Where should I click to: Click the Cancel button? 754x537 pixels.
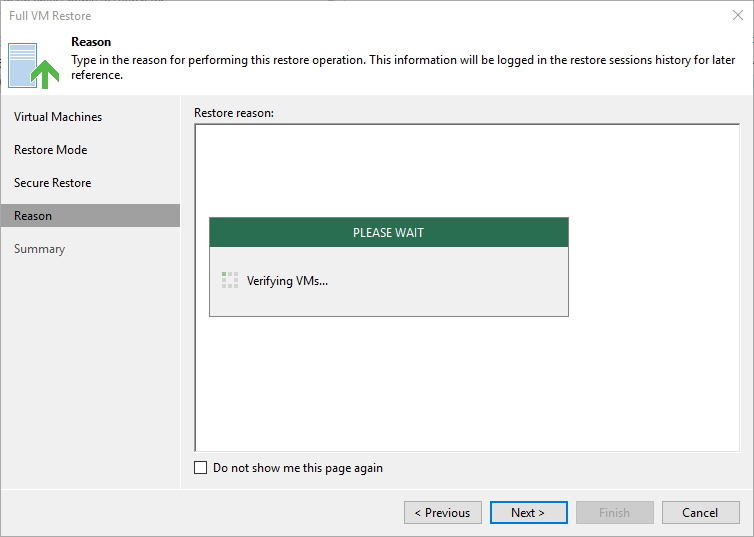pyautogui.click(x=700, y=512)
